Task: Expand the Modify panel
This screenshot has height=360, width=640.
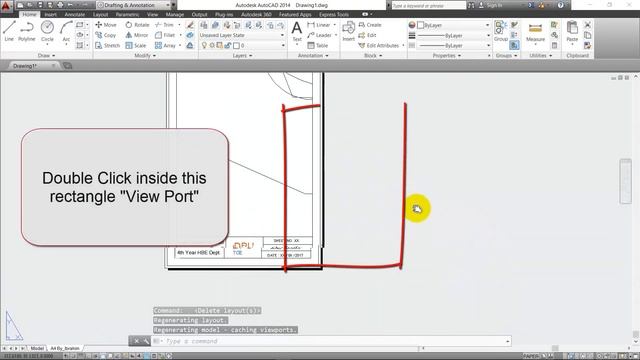Action: tap(145, 56)
